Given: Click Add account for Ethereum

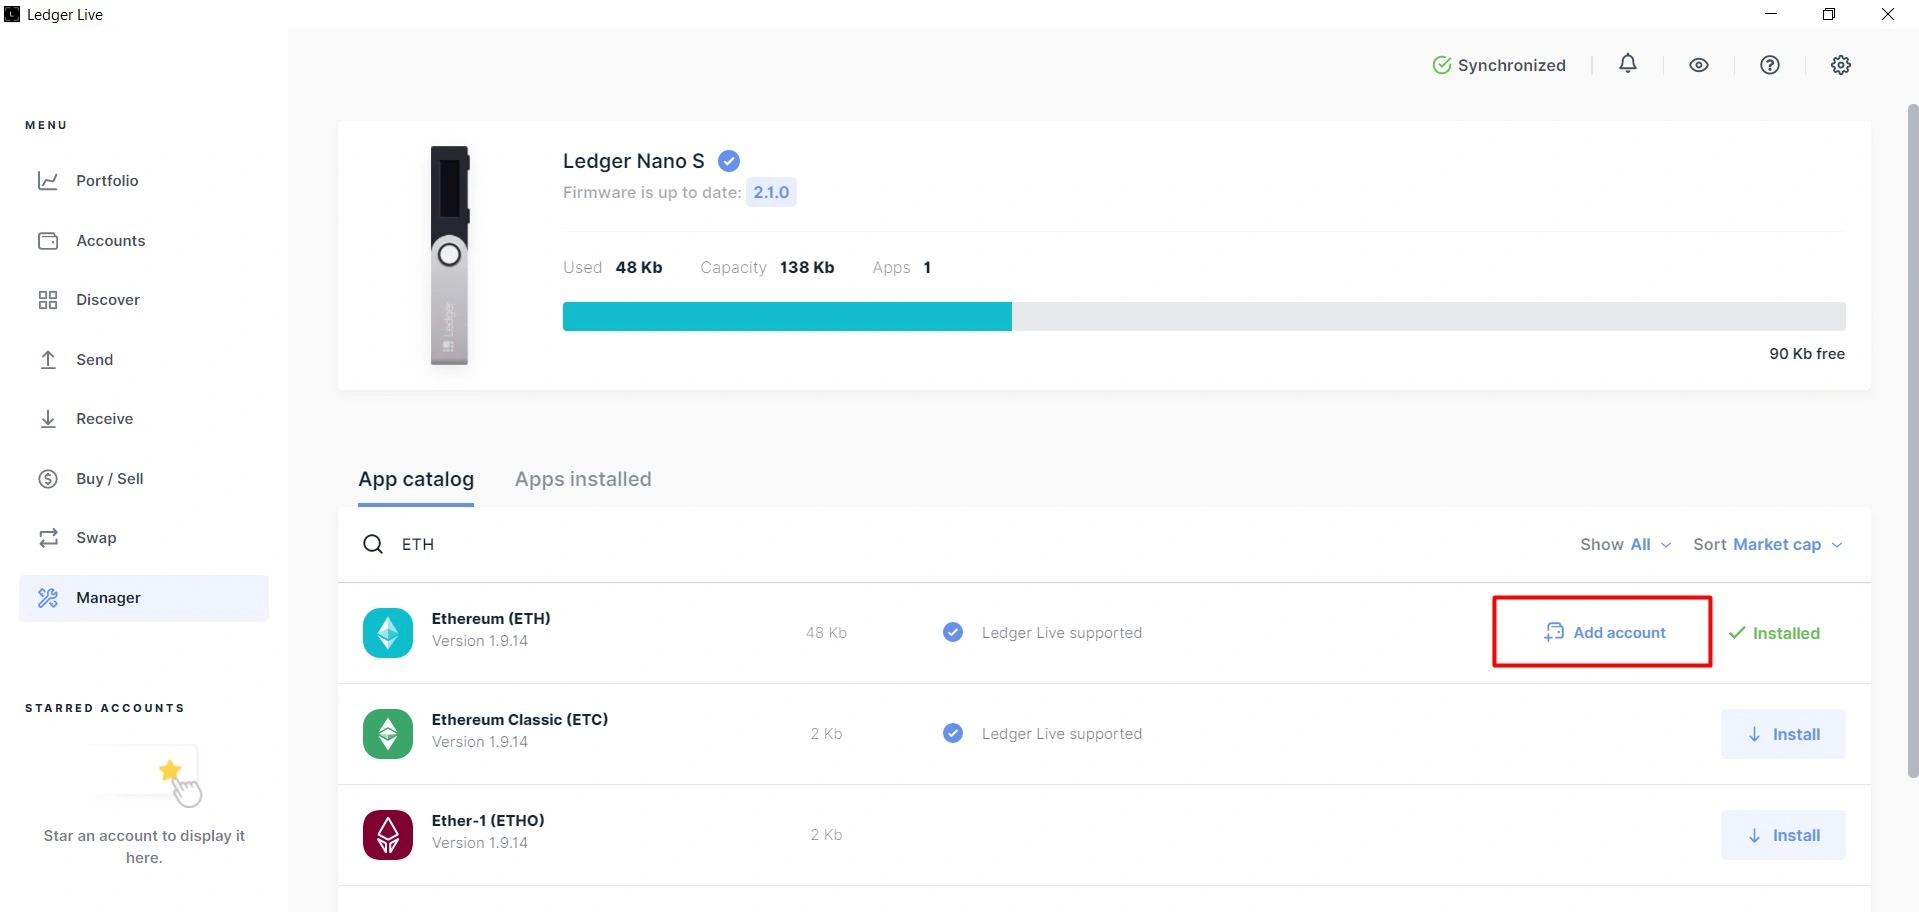Looking at the screenshot, I should 1604,633.
